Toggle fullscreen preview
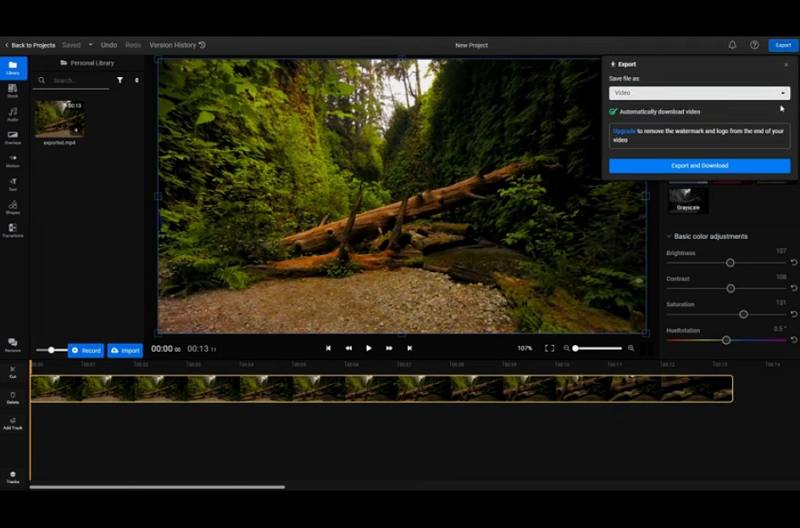 549,348
